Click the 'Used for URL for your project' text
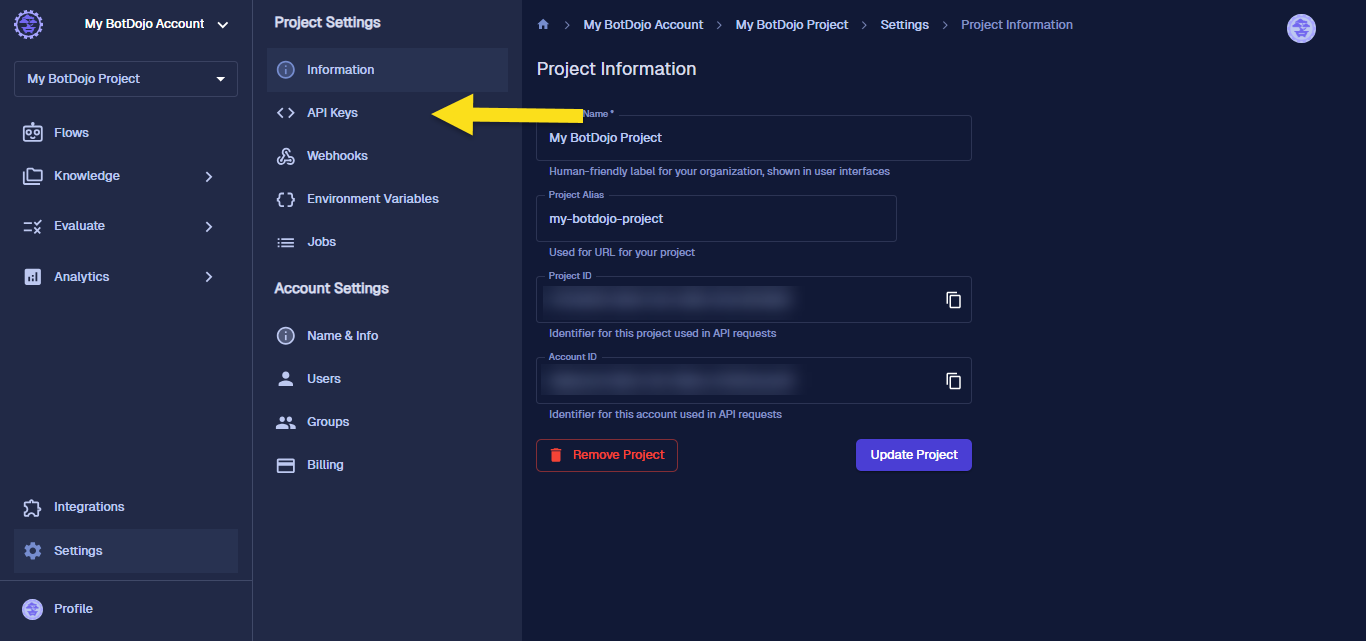The image size is (1366, 641). (622, 252)
